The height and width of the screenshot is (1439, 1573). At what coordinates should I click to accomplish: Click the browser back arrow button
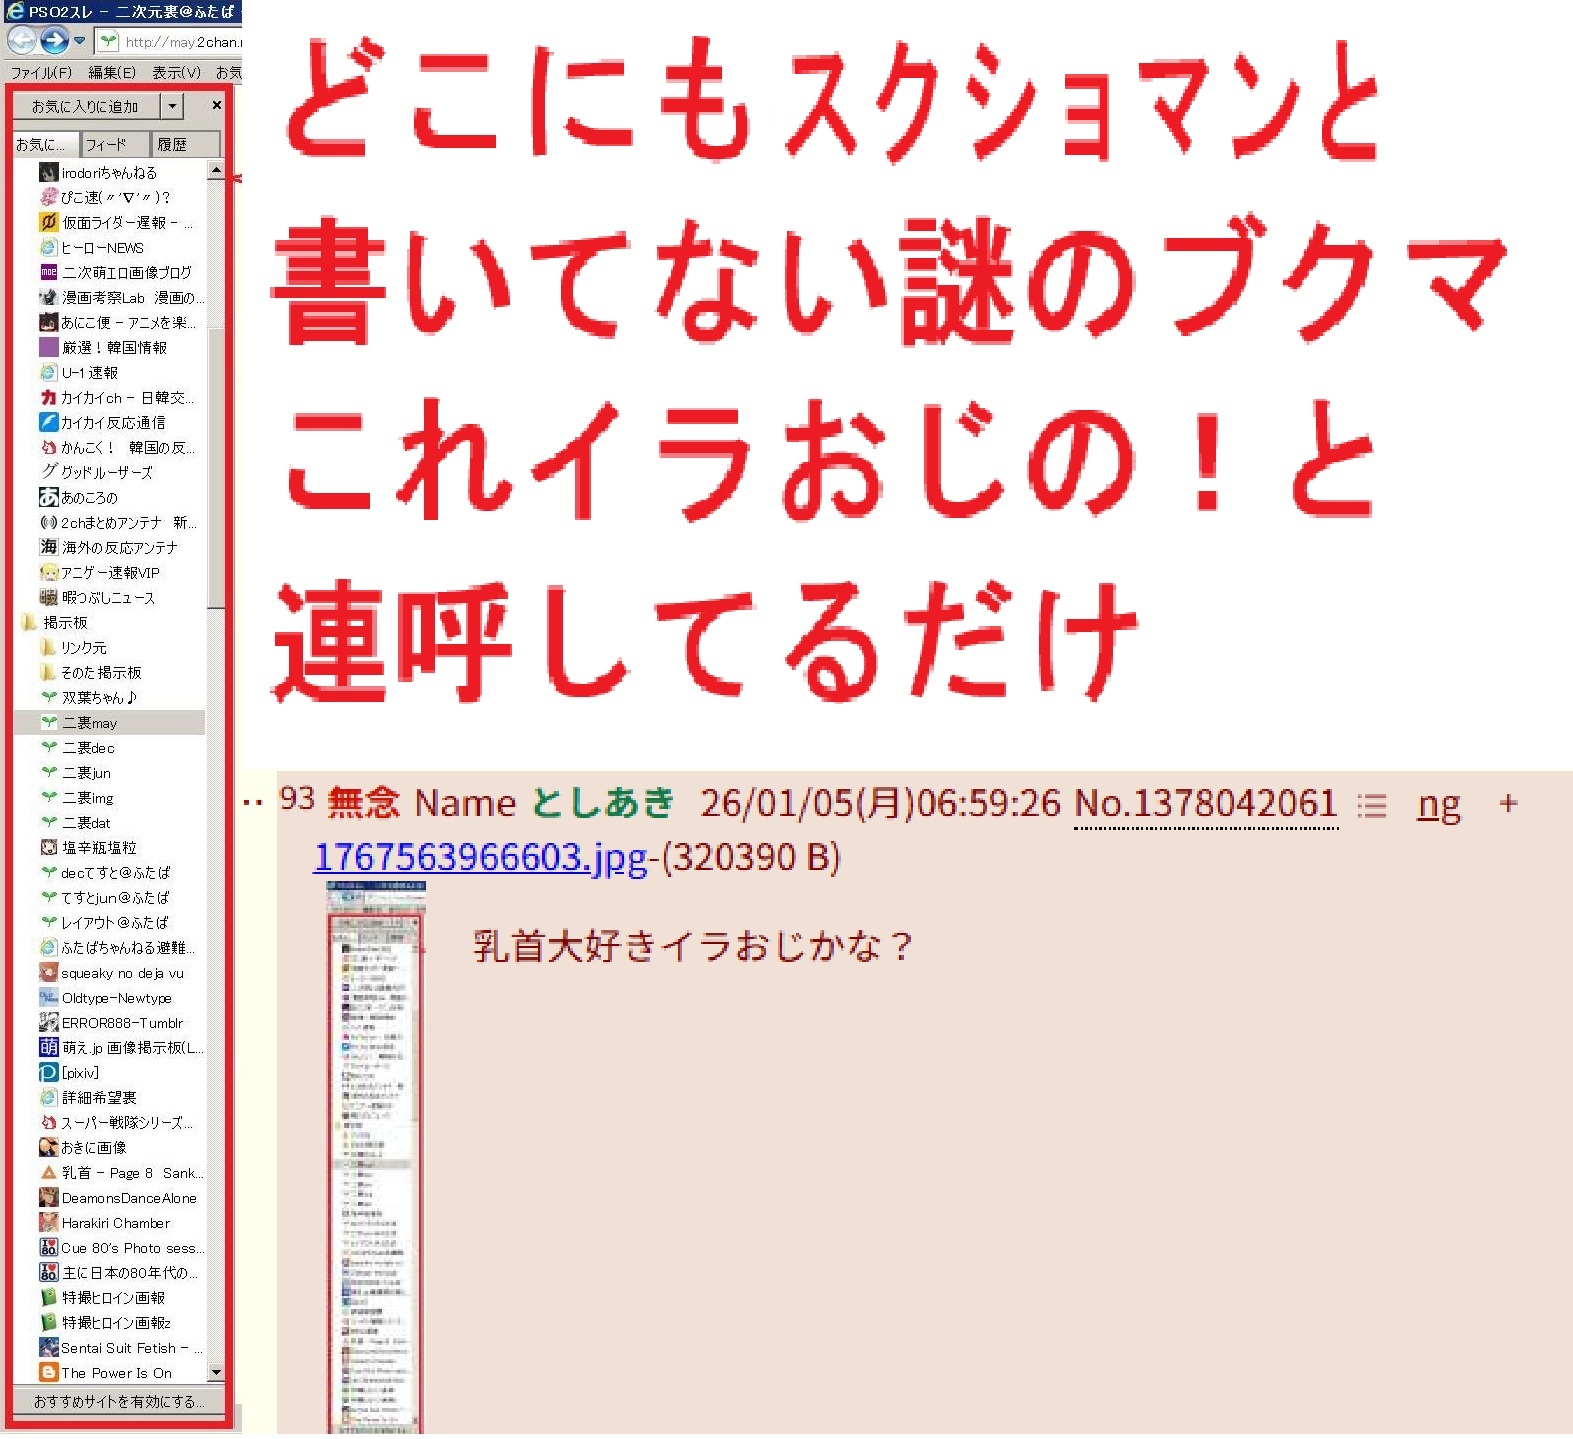pos(22,41)
